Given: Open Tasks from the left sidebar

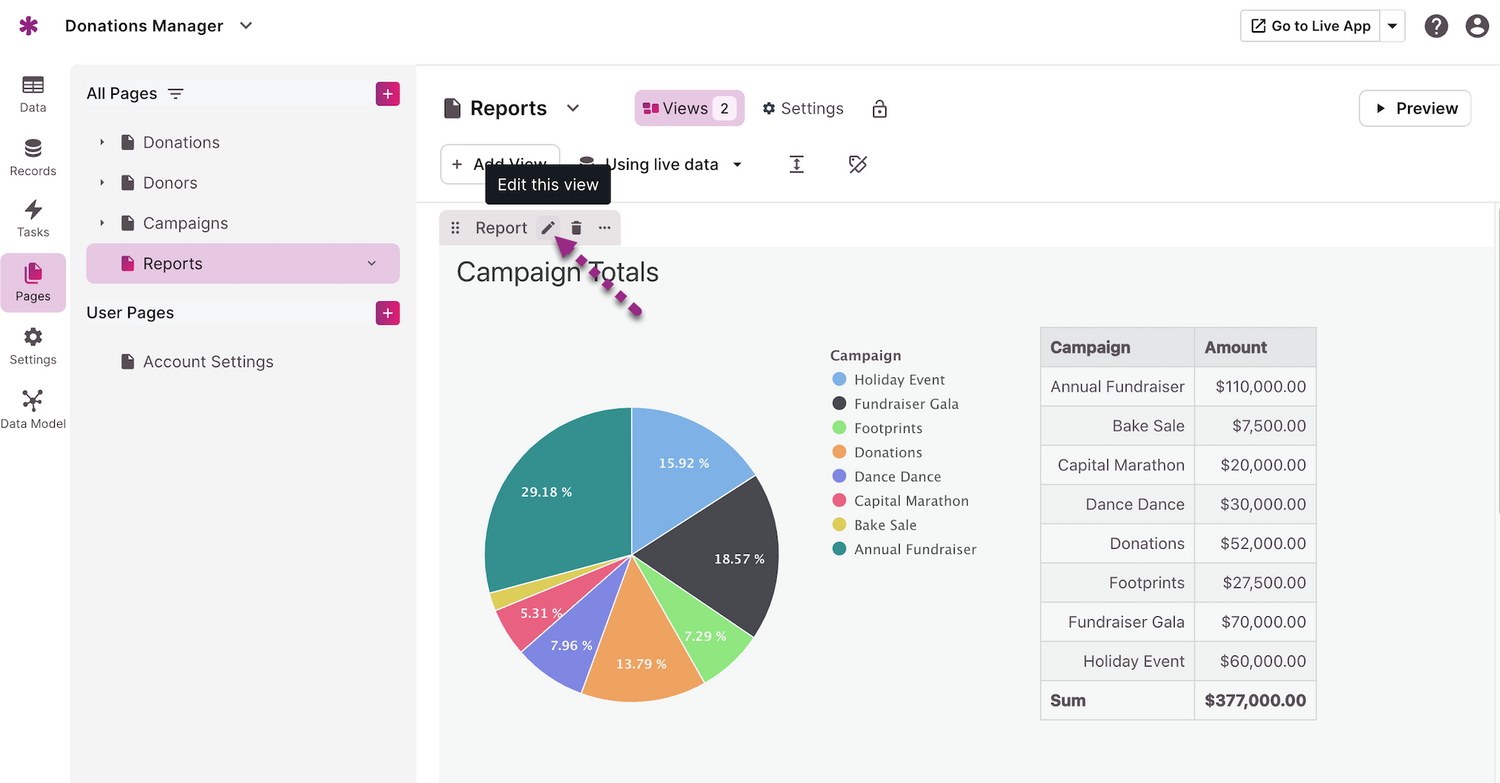Looking at the screenshot, I should pyautogui.click(x=33, y=218).
